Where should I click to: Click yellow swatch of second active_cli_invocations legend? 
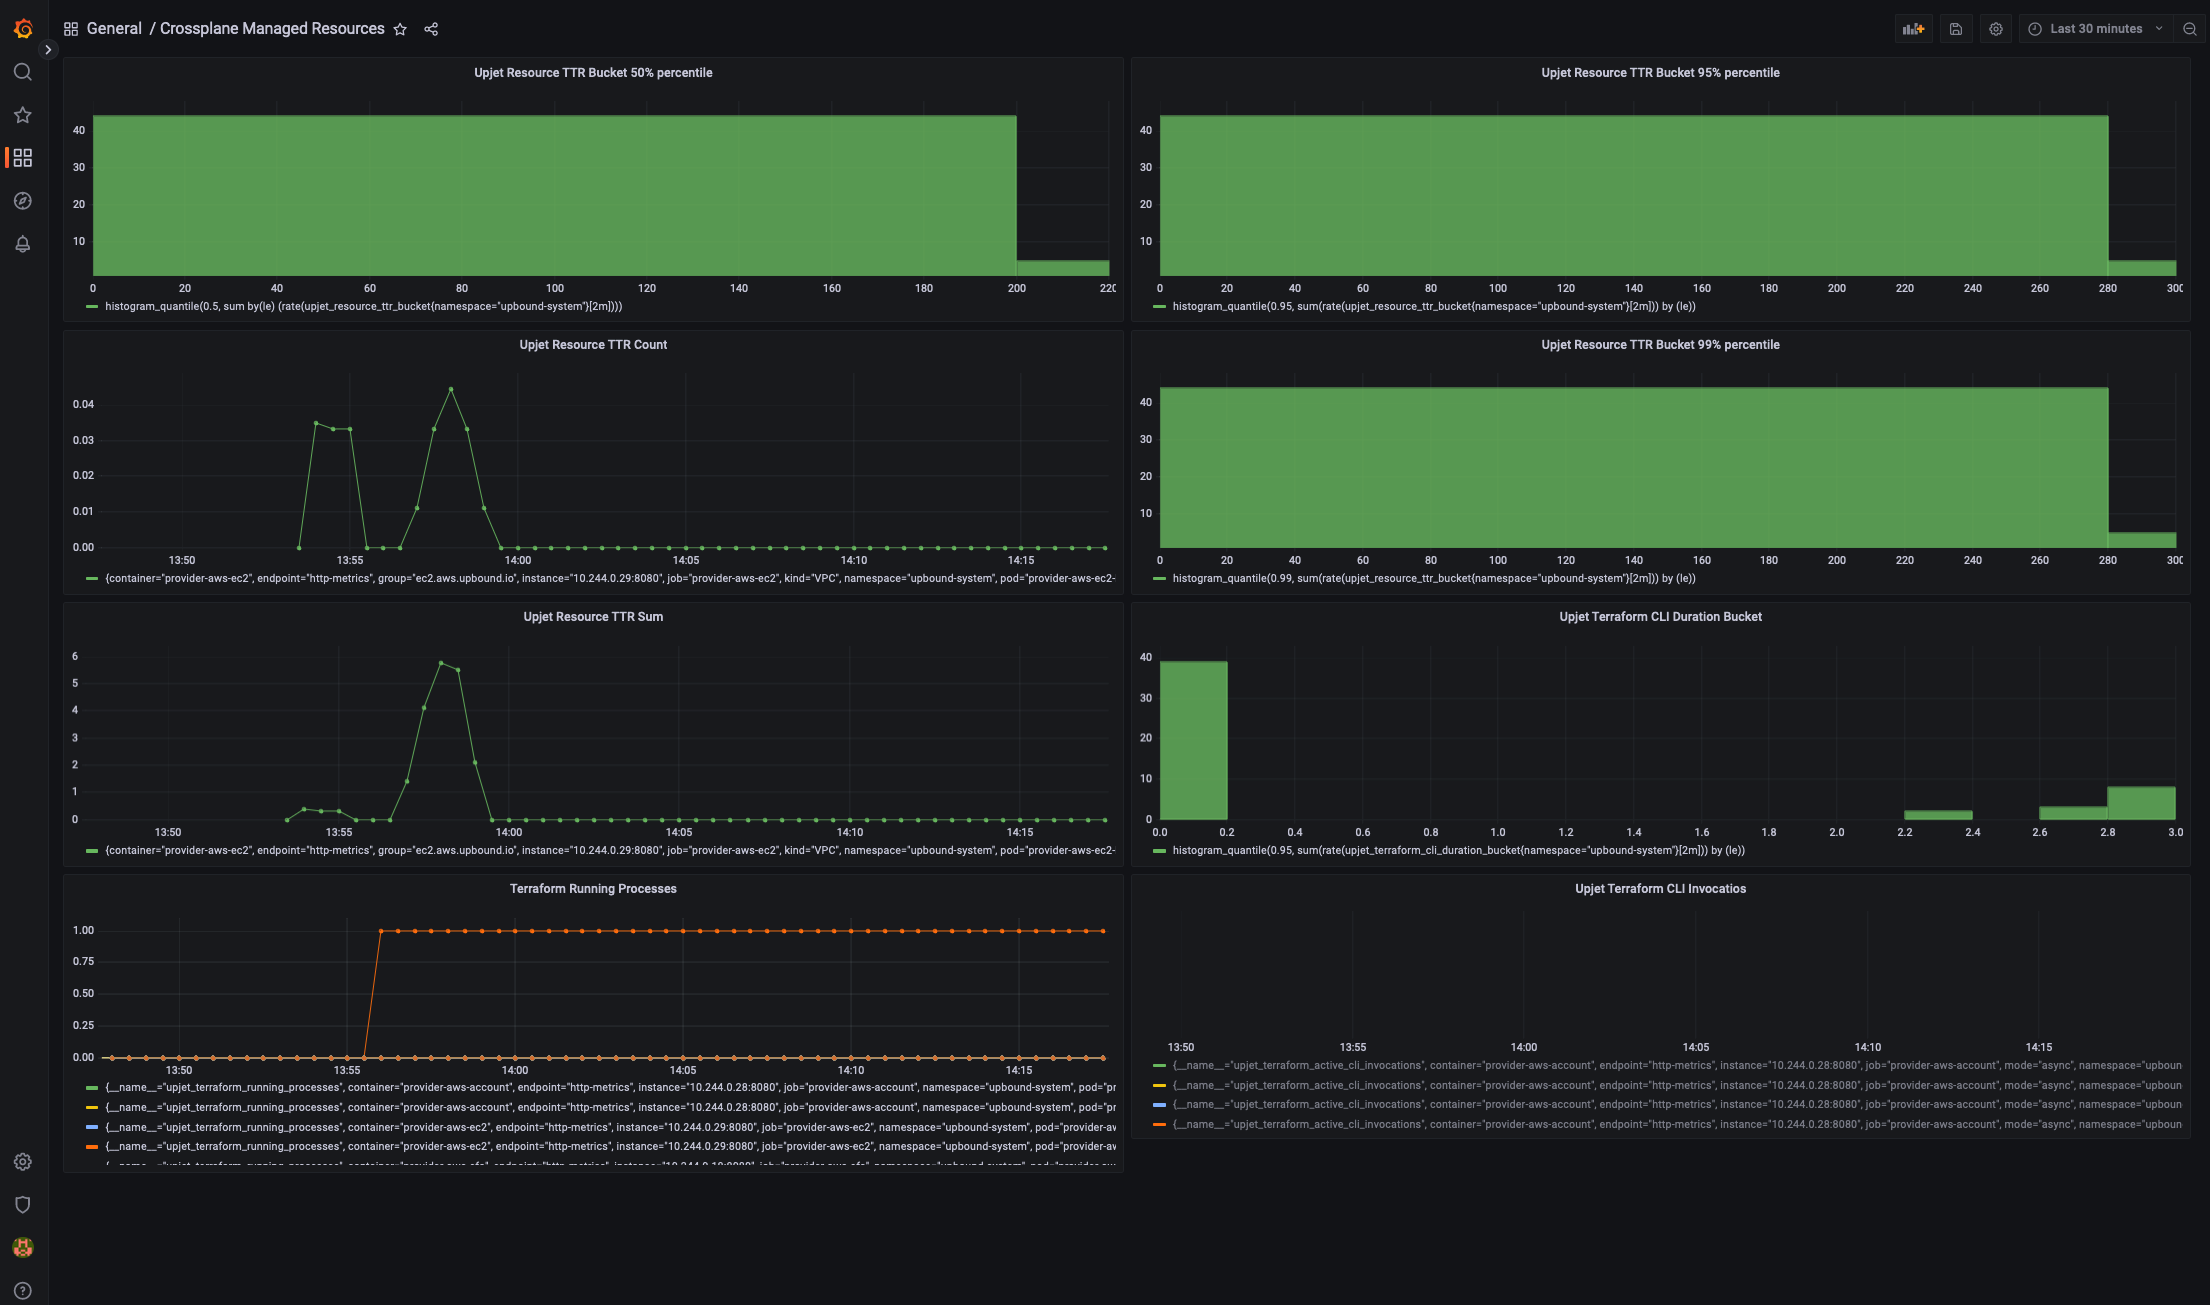tap(1159, 1086)
